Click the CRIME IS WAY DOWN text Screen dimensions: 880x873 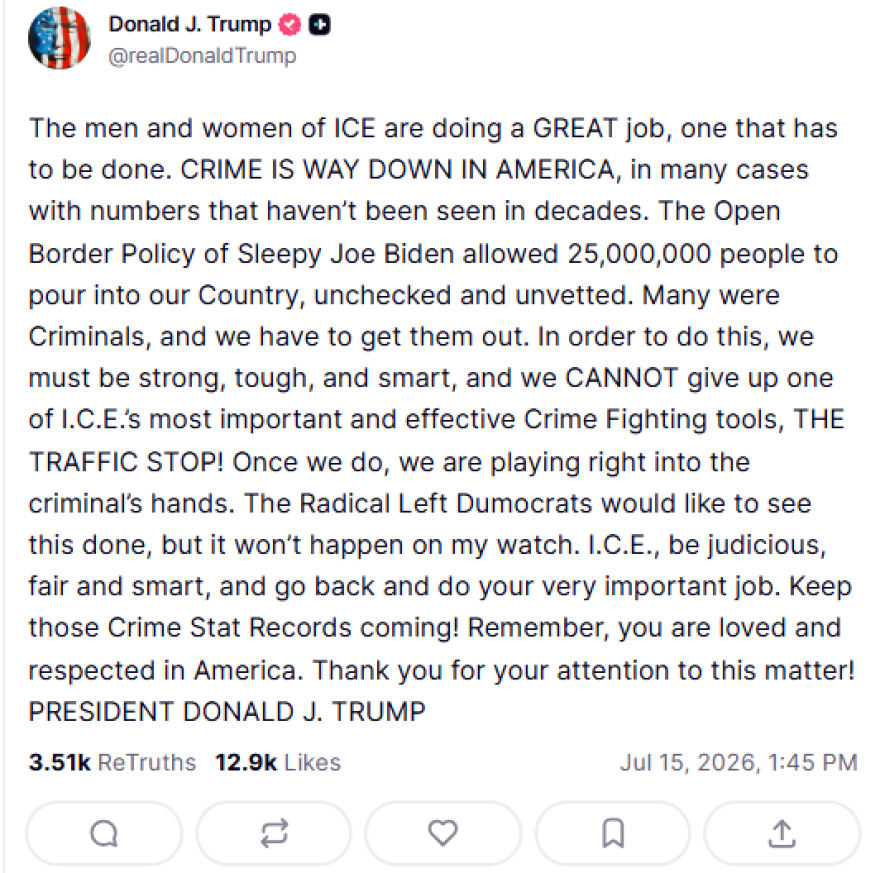[x=316, y=170]
